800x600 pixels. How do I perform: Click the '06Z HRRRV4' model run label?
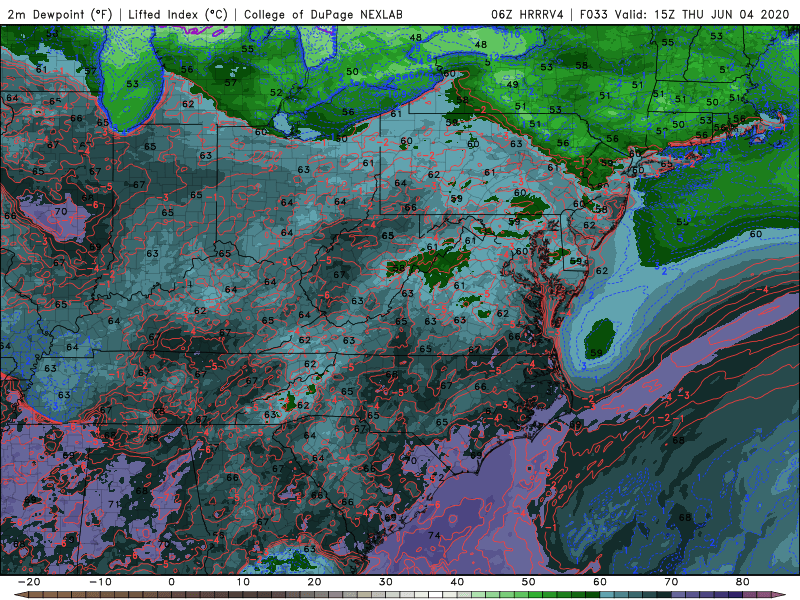(x=527, y=14)
